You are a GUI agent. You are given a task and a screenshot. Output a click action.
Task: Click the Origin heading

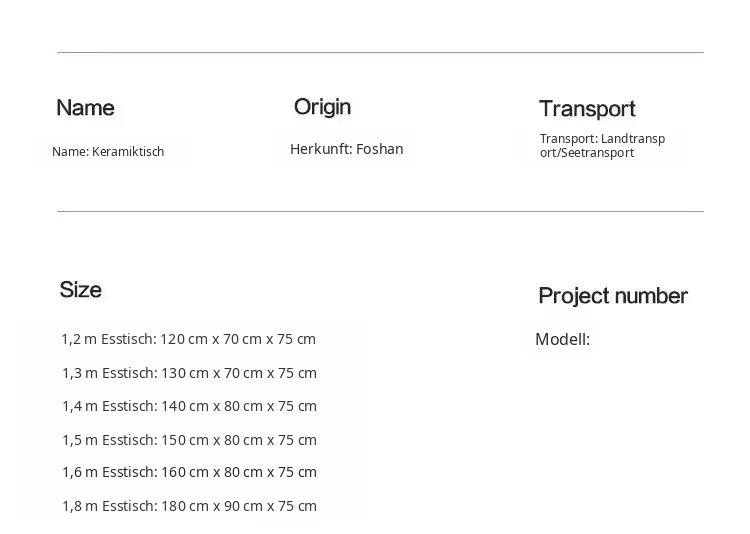[322, 107]
